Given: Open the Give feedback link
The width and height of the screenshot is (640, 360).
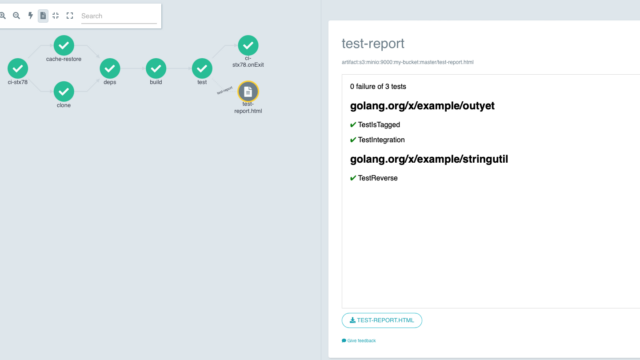Looking at the screenshot, I should (359, 340).
